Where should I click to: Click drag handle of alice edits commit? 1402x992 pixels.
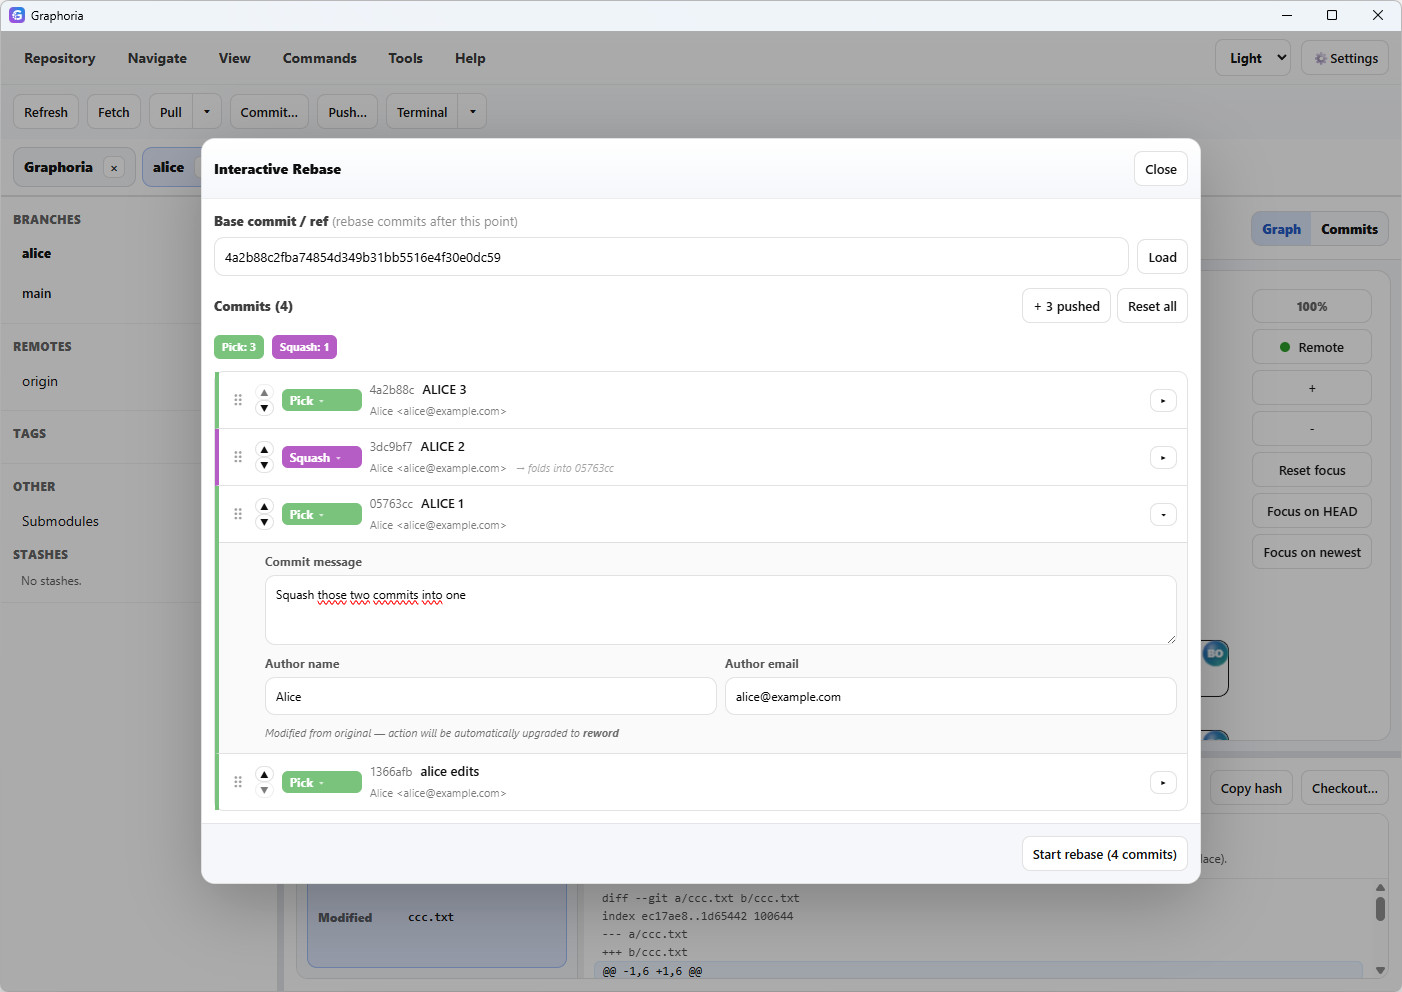pos(238,782)
